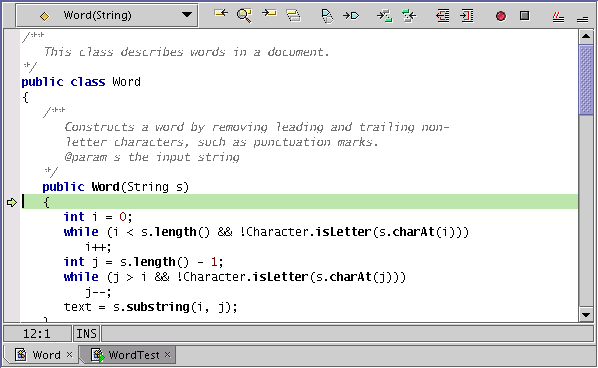Viewport: 598px width, 368px height.
Task: Click the Find Previous Occurrence toolbar icon
Action: click(x=221, y=14)
